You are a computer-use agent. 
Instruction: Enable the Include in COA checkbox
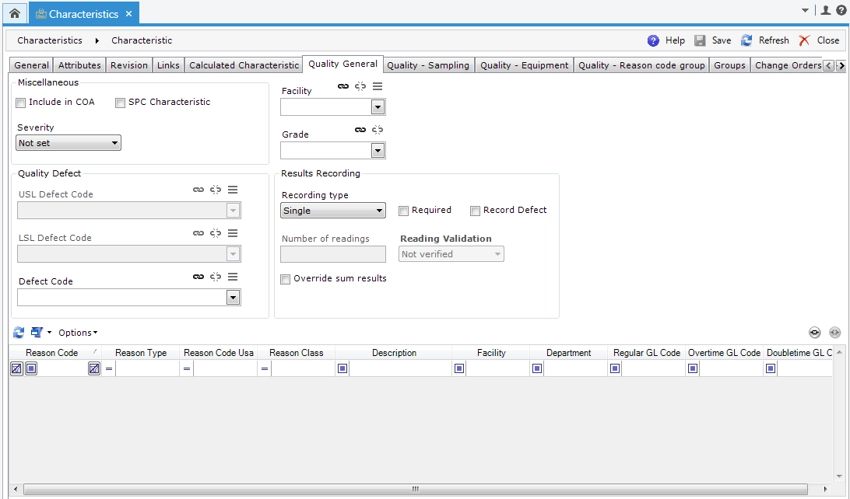21,103
